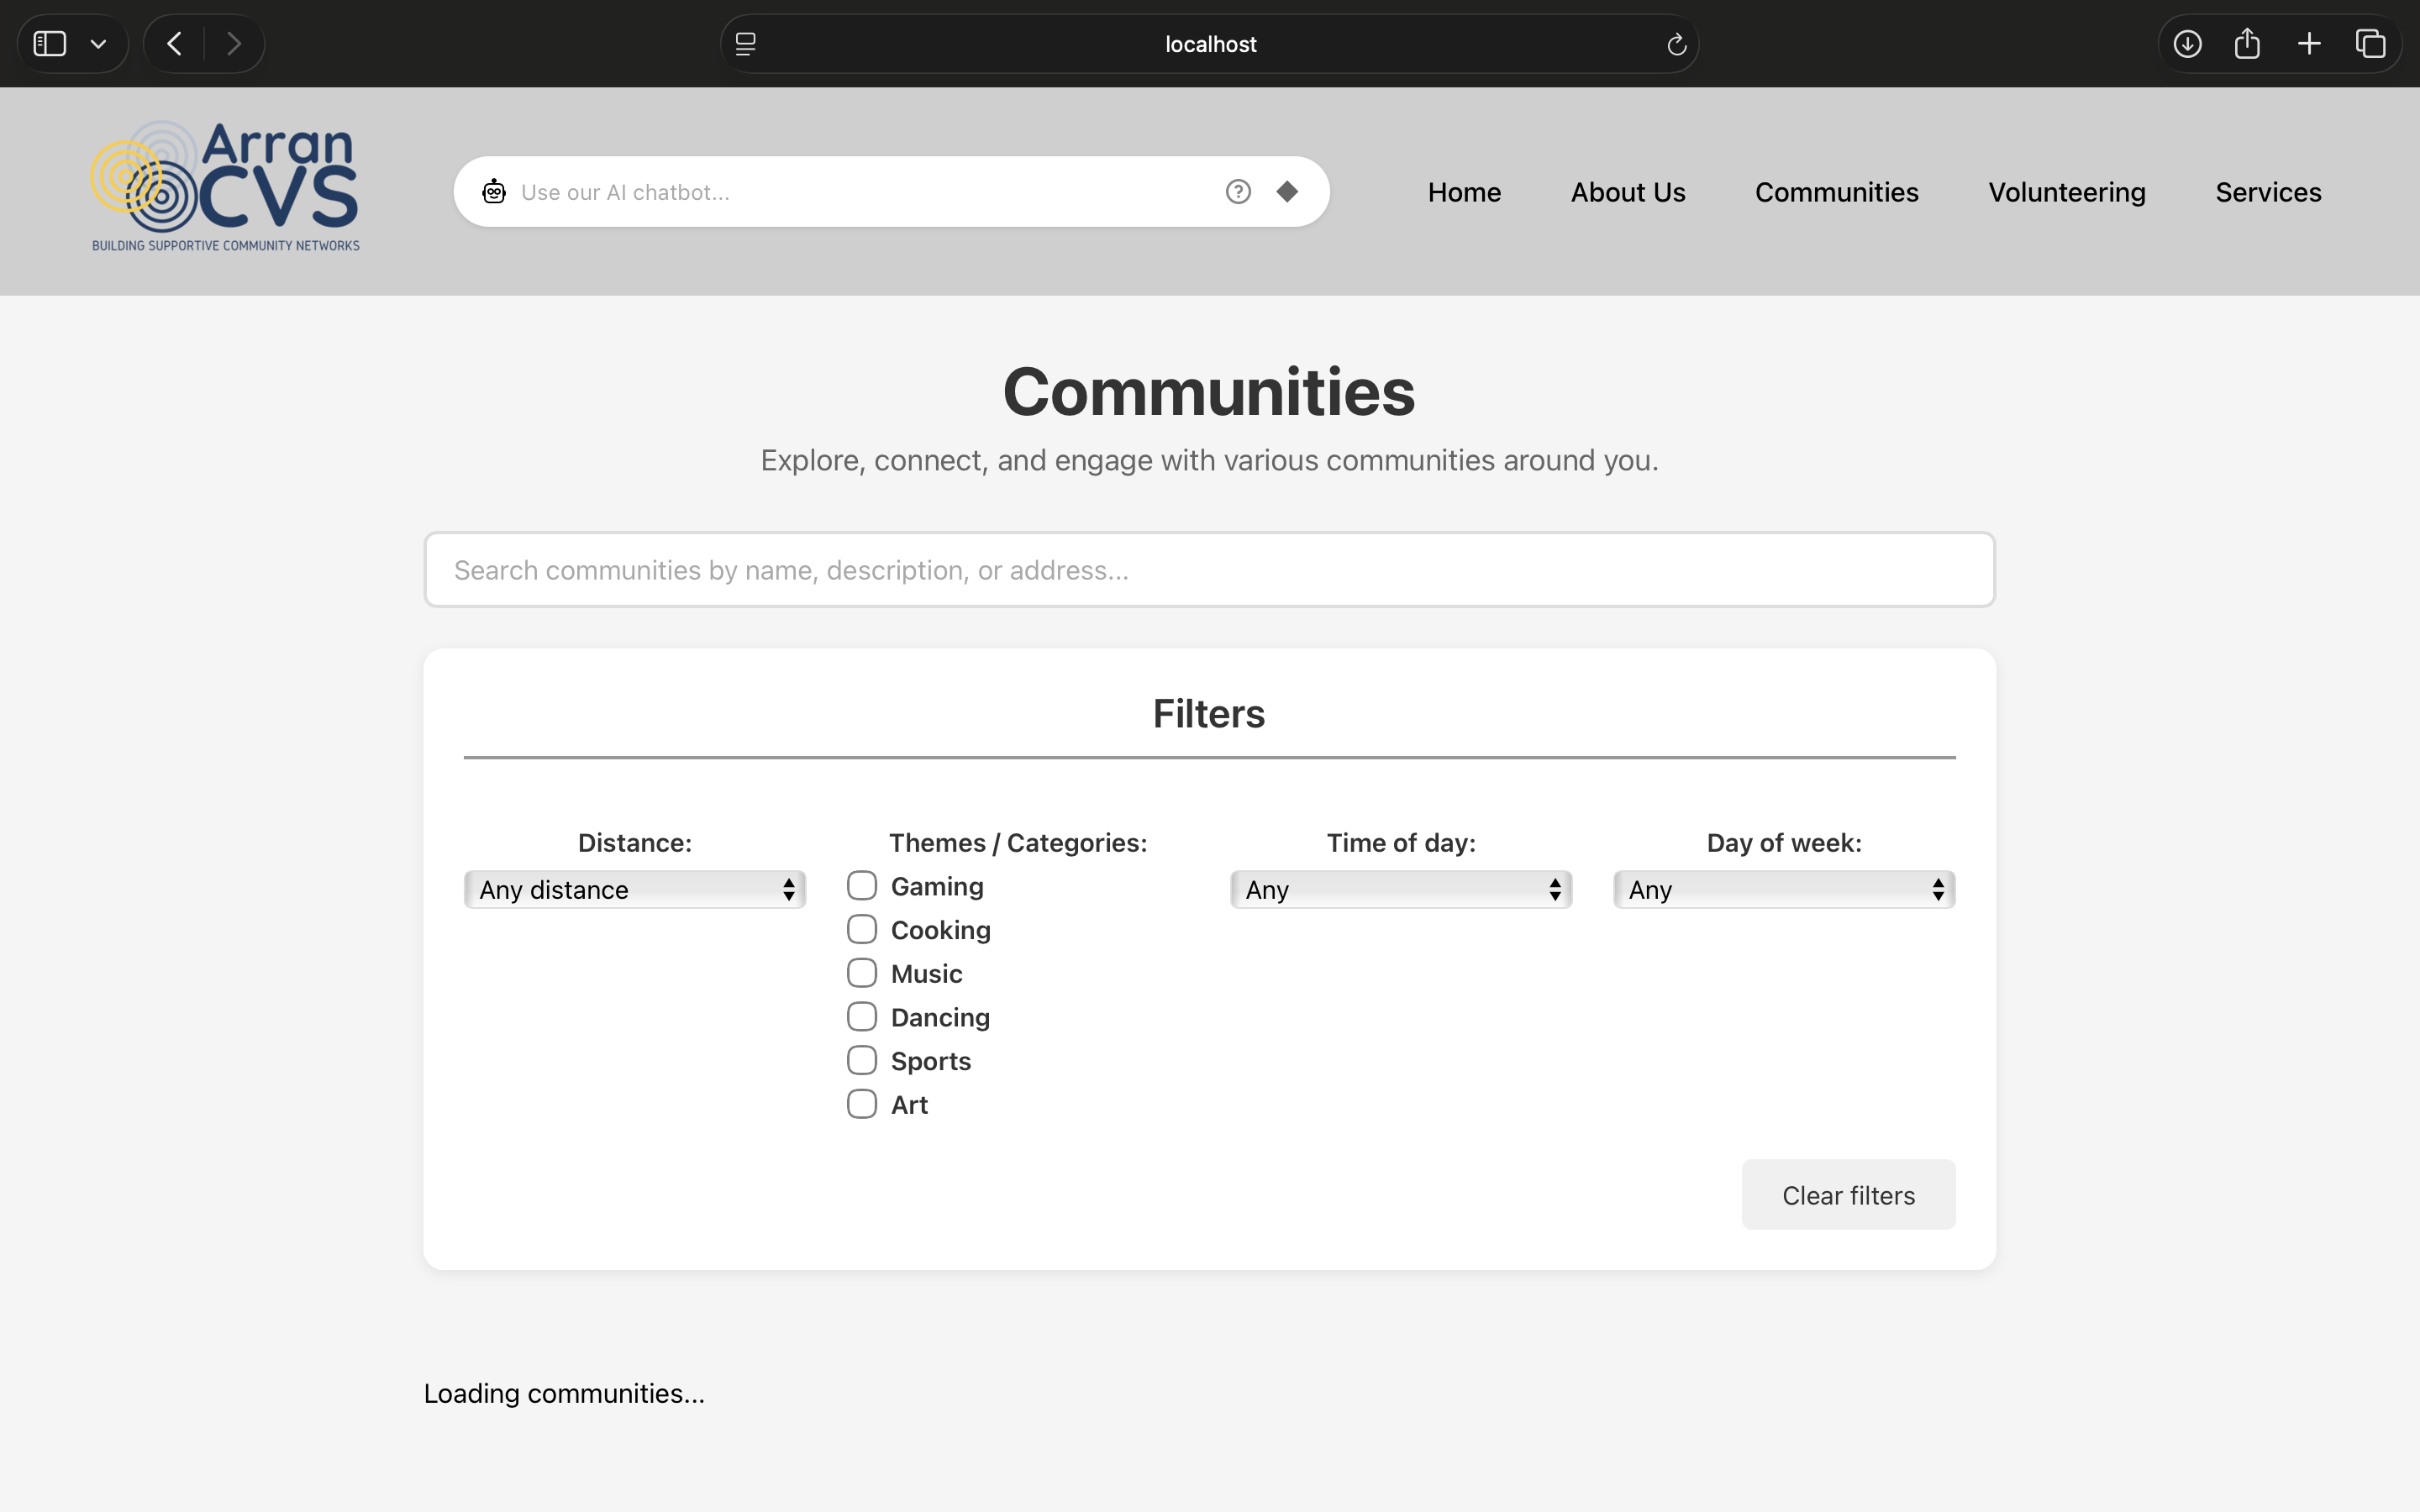Select Volunteering in the navigation menu
The width and height of the screenshot is (2420, 1512).
[x=2066, y=191]
